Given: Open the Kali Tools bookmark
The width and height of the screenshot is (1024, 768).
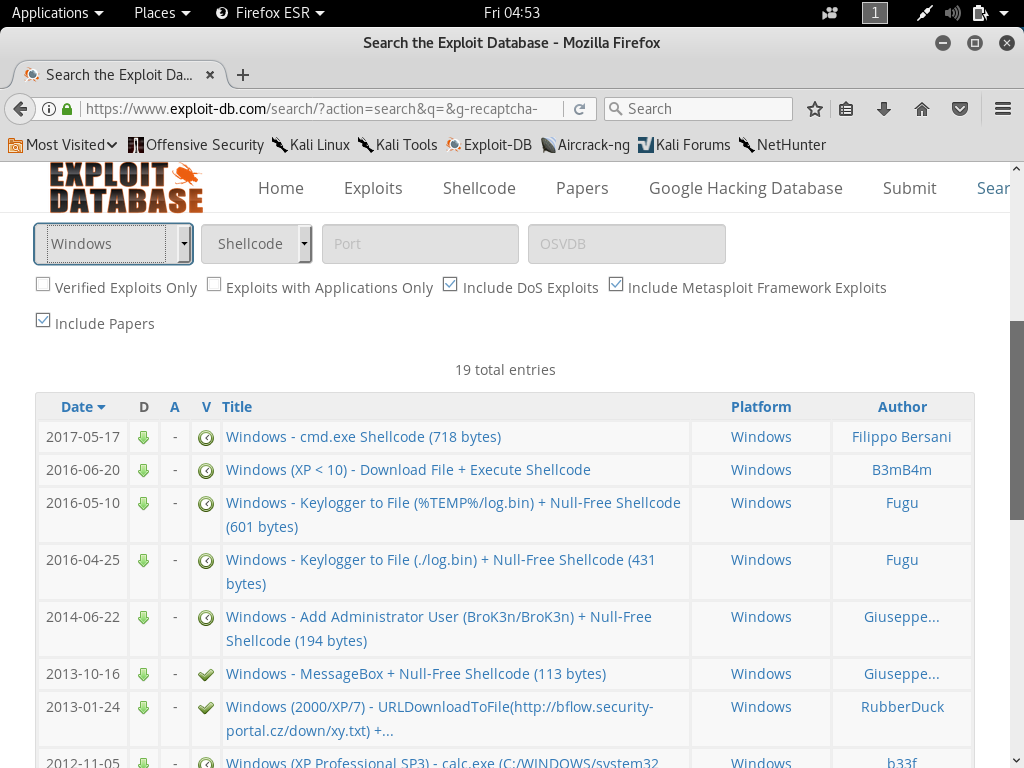Looking at the screenshot, I should 398,145.
